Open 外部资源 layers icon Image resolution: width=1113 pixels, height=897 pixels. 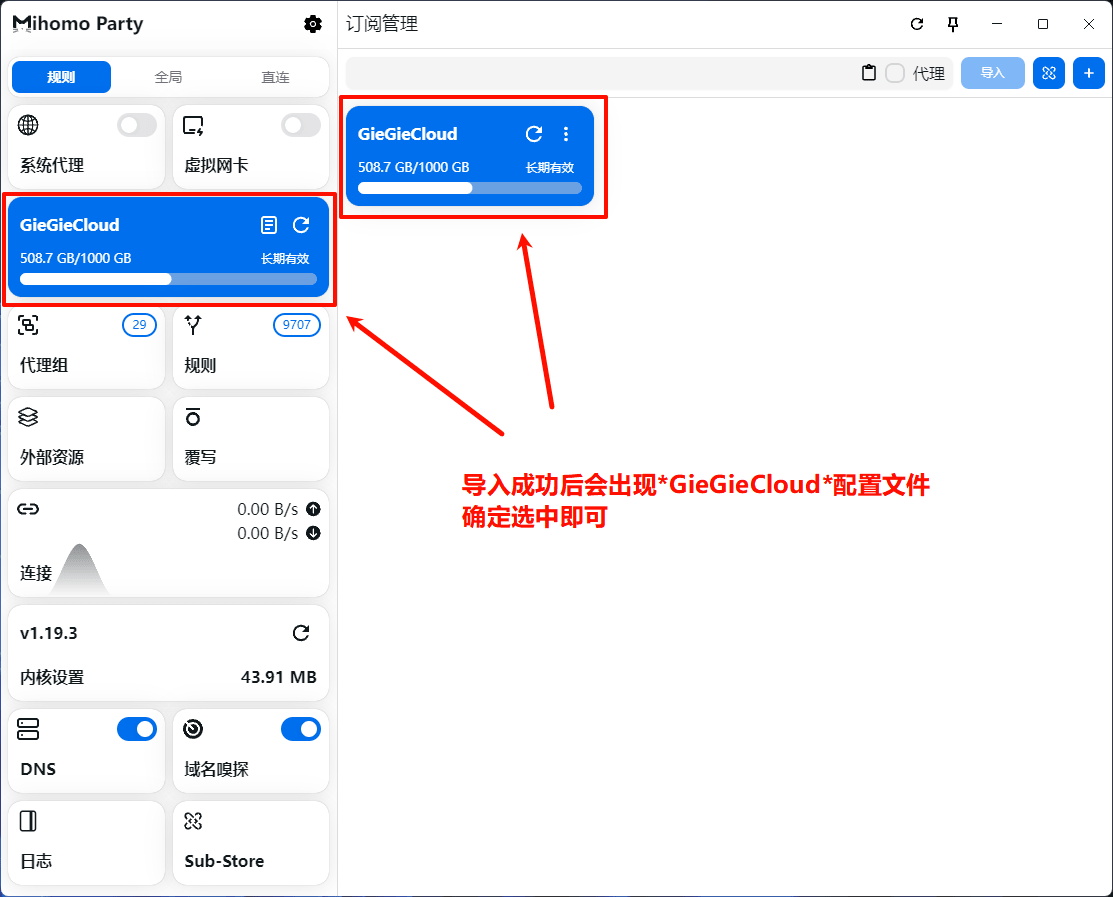[28, 417]
